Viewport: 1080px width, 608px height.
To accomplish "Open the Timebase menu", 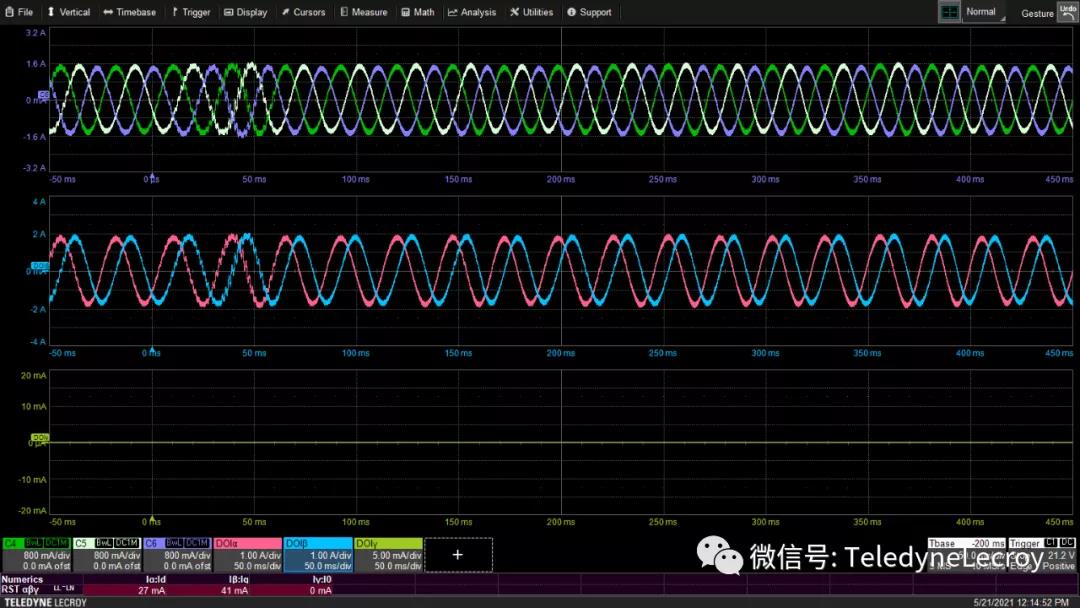I will tap(130, 12).
